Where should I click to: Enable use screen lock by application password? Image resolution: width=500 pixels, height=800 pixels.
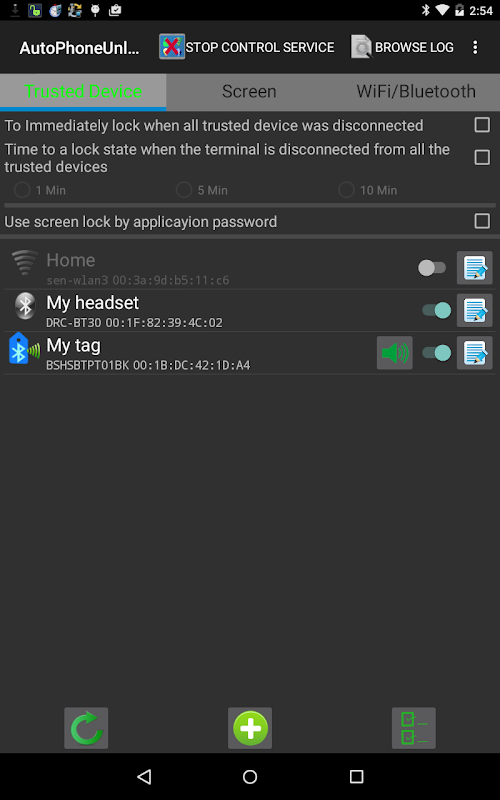pyautogui.click(x=482, y=221)
